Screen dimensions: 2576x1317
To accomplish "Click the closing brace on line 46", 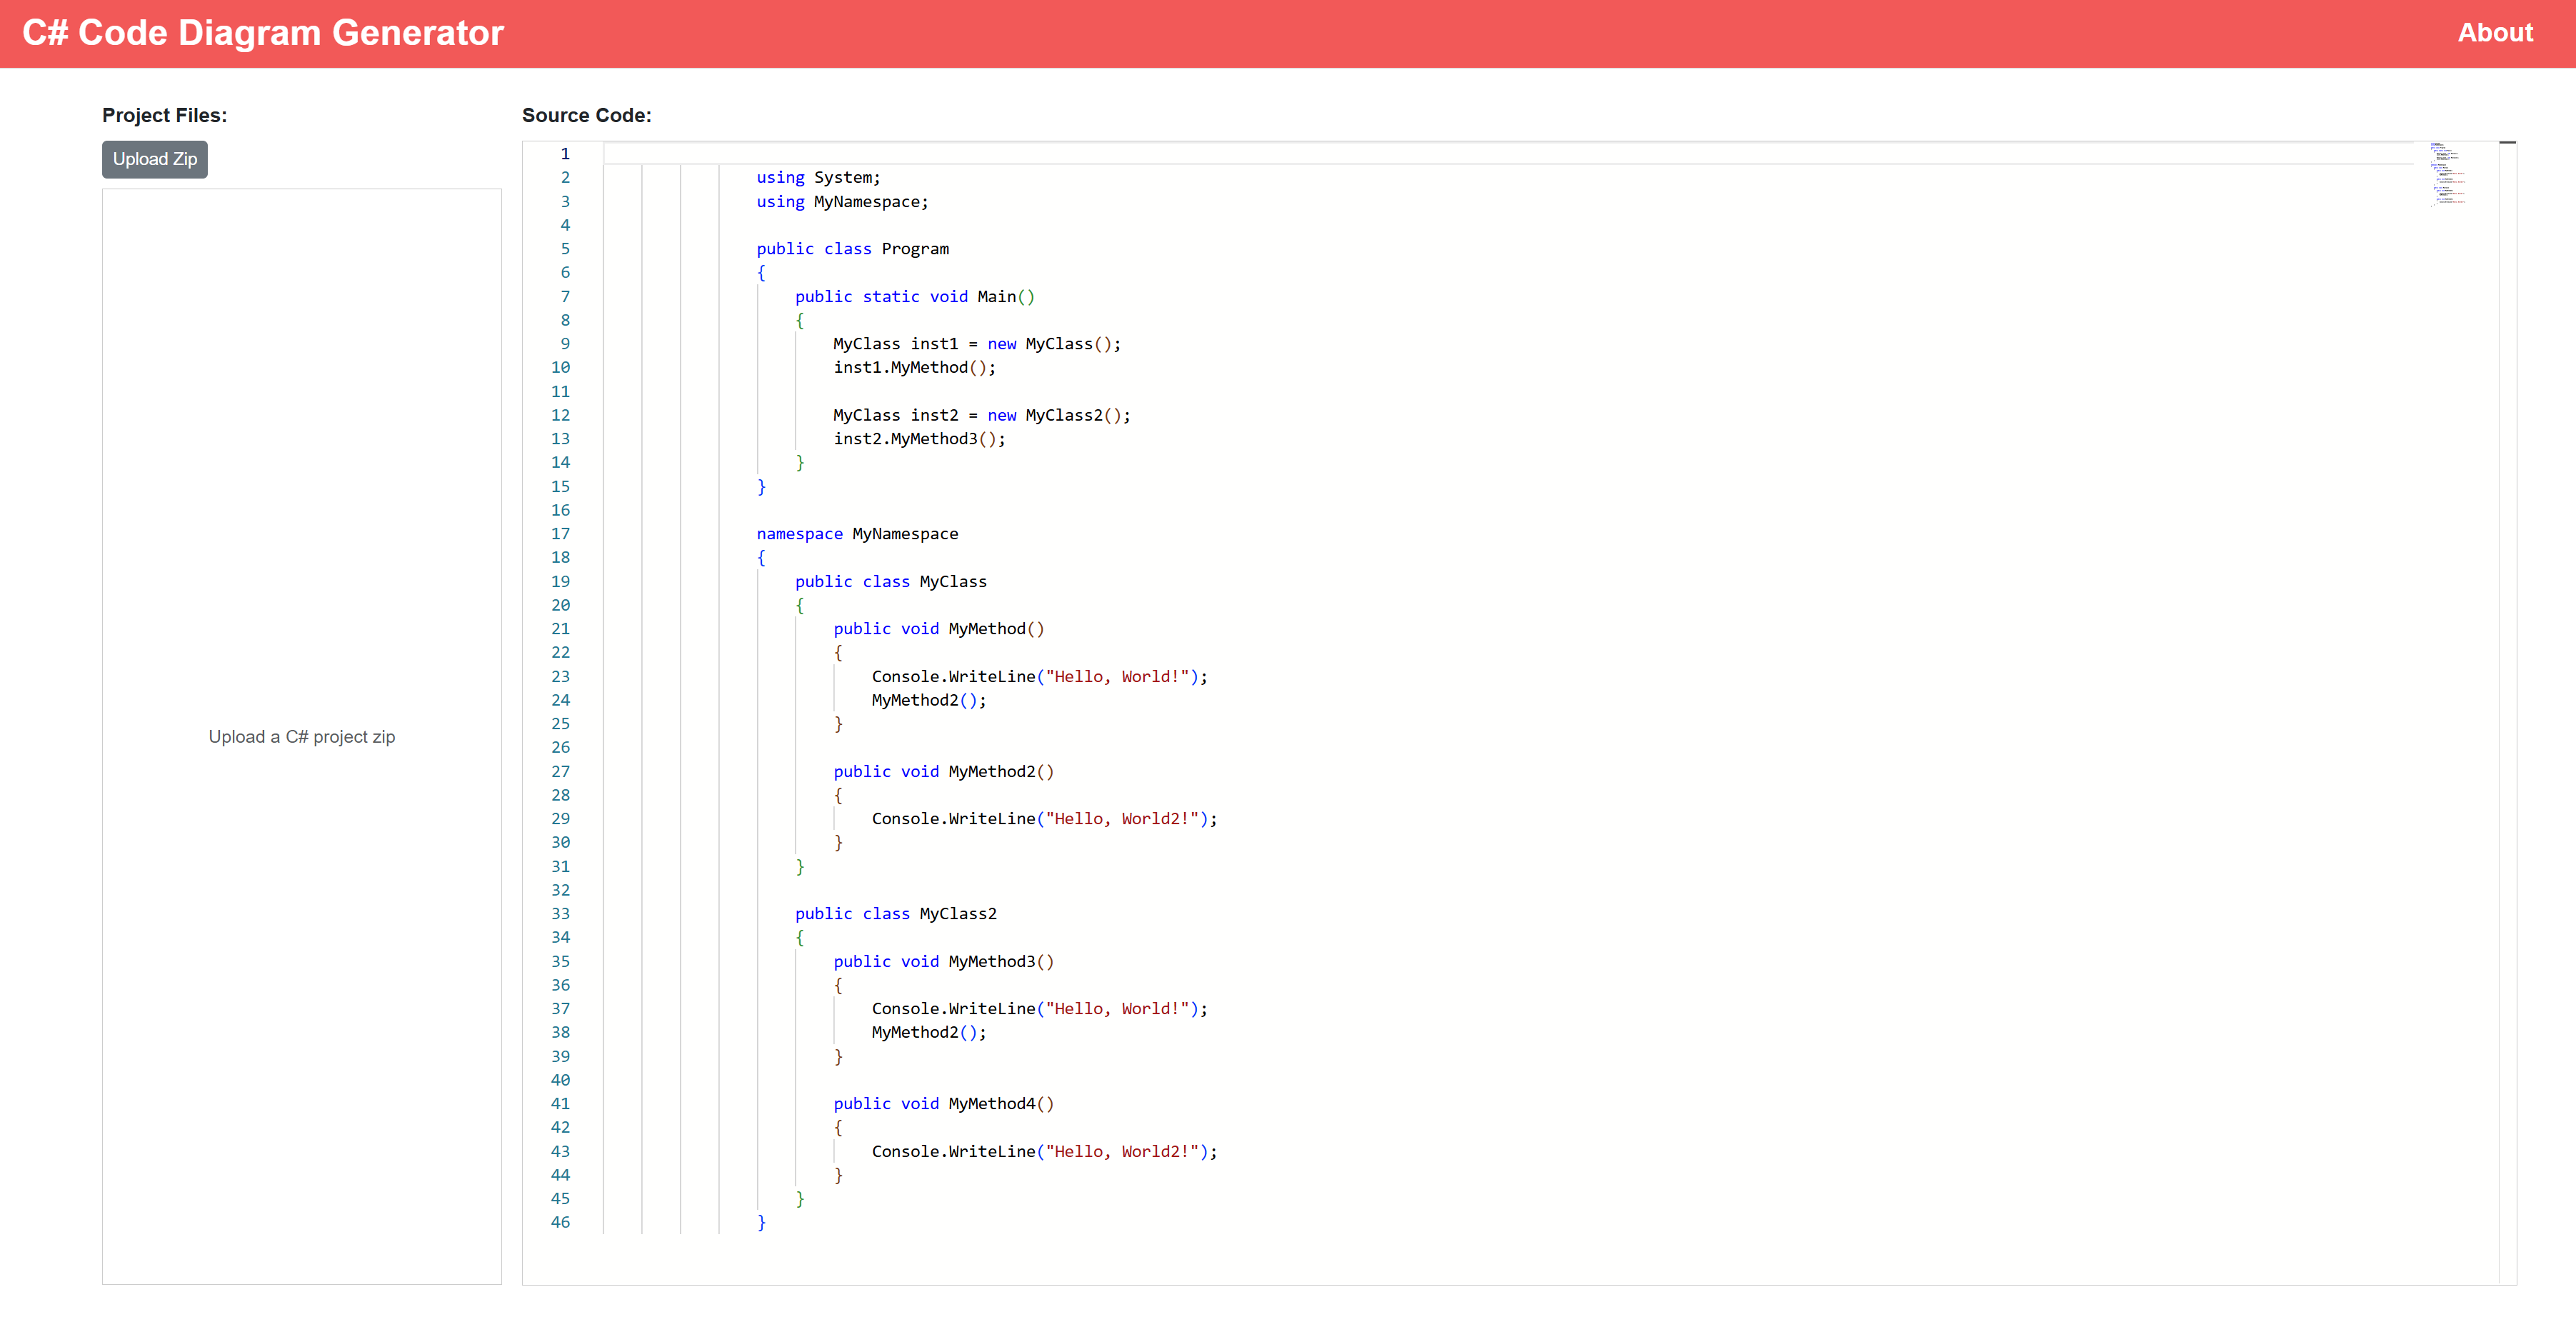I will 762,1222.
